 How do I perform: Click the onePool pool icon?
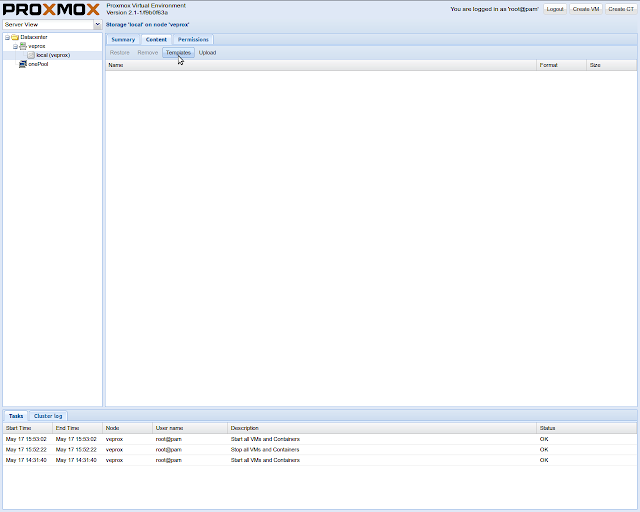click(x=23, y=64)
